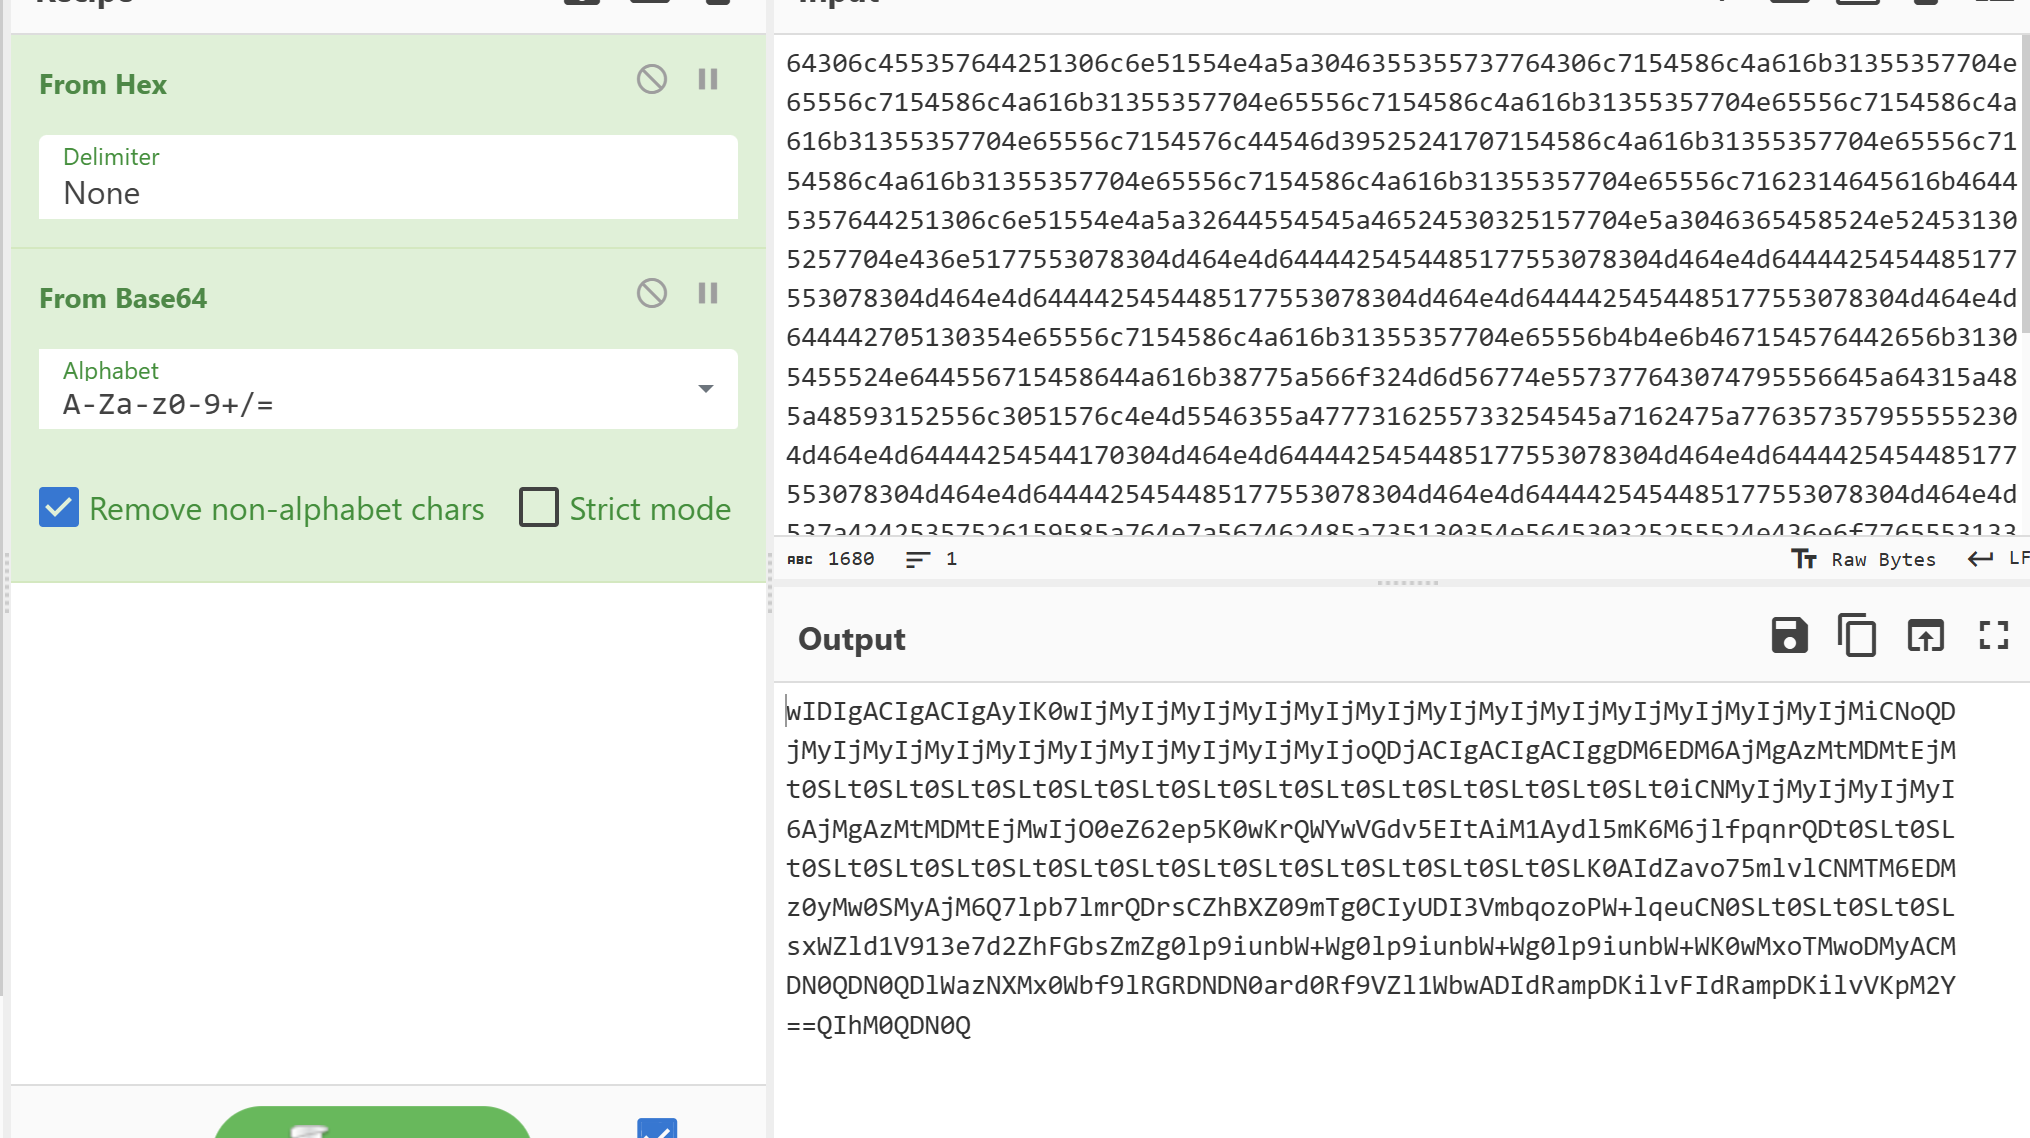Toggle the Auto Bake checkbox

click(x=657, y=1129)
